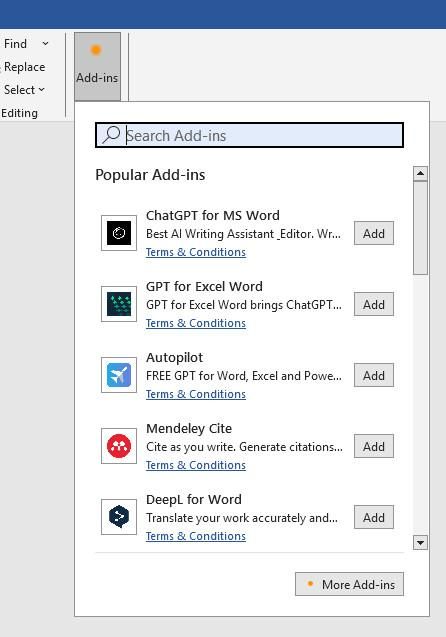
Task: Click the Search Add-ins input field
Action: [x=249, y=135]
